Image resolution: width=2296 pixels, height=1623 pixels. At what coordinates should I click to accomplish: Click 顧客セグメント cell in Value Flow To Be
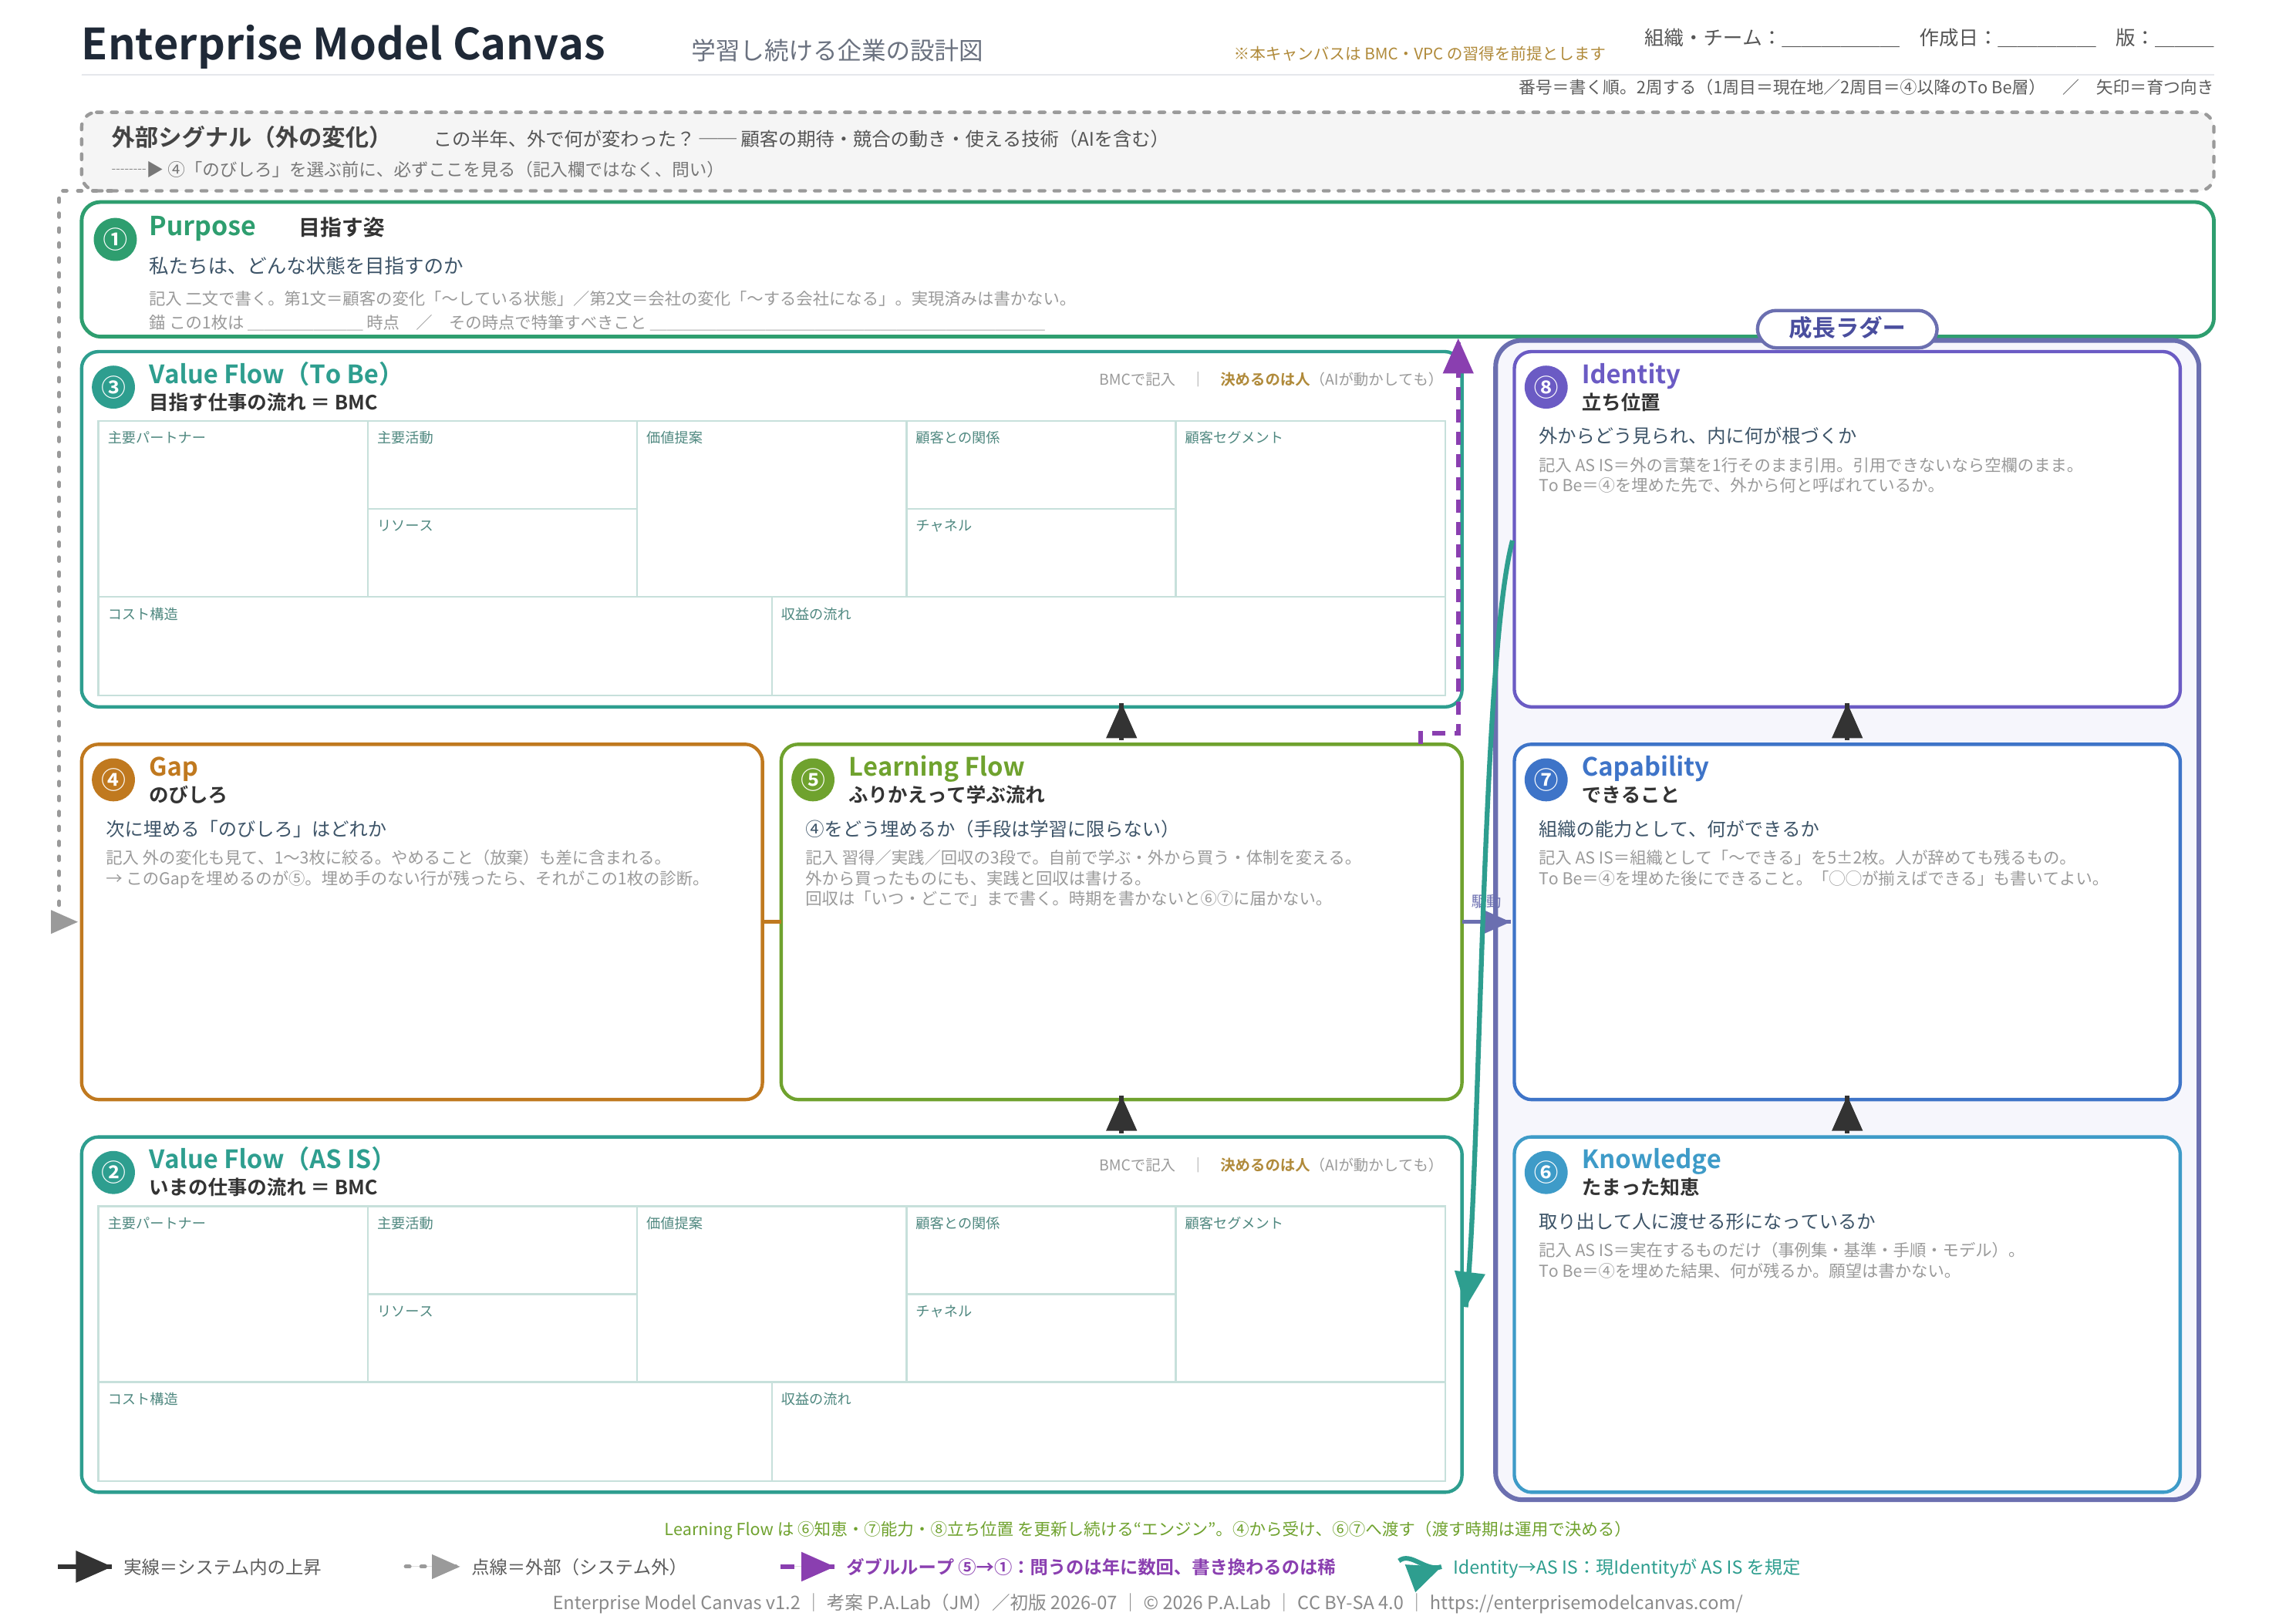tap(1310, 509)
